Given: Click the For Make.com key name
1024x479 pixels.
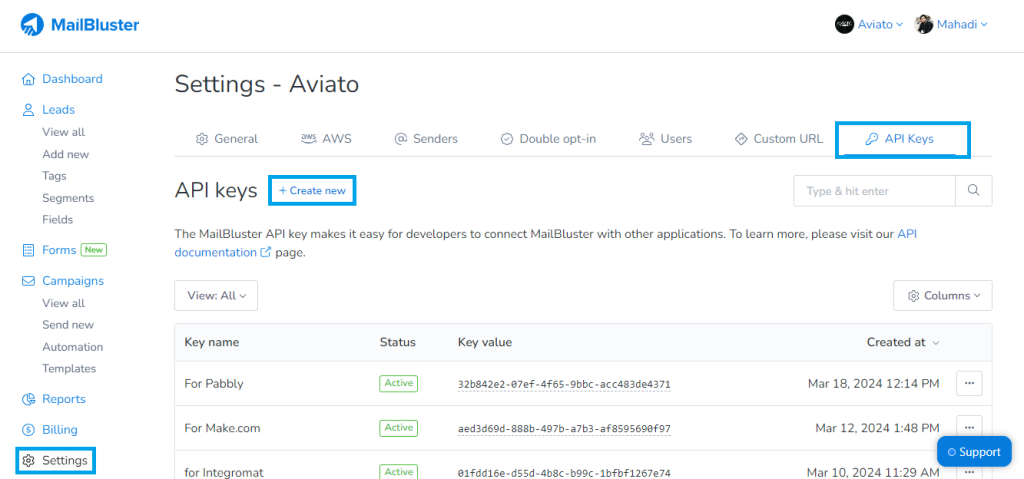Looking at the screenshot, I should (222, 428).
